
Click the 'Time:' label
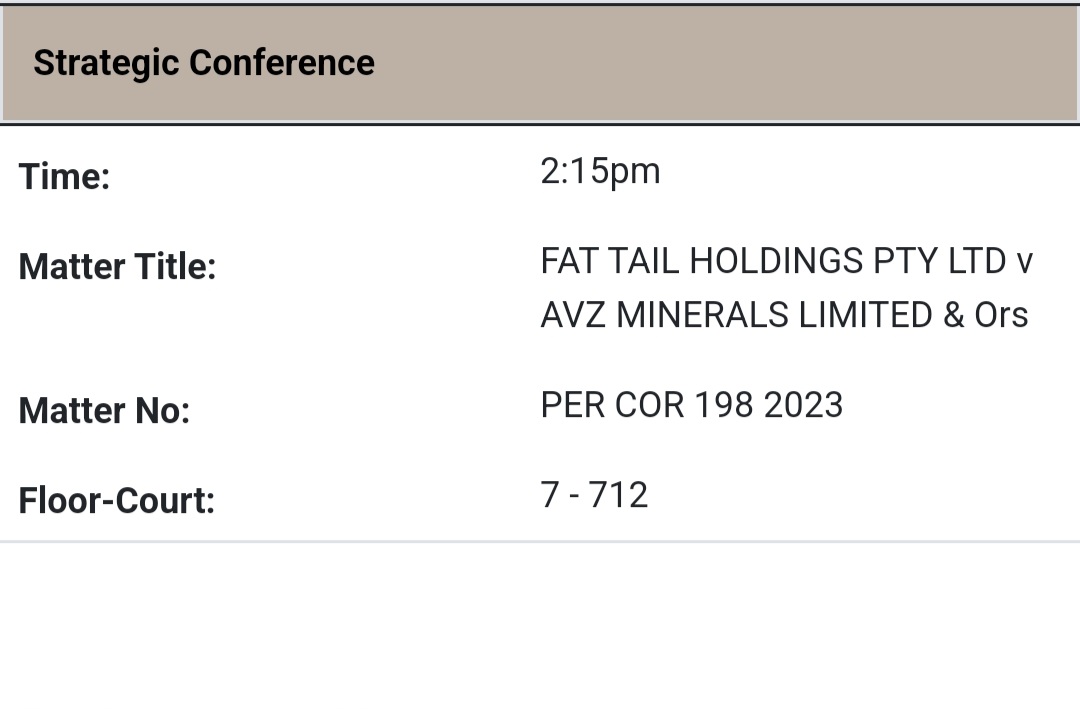click(64, 177)
